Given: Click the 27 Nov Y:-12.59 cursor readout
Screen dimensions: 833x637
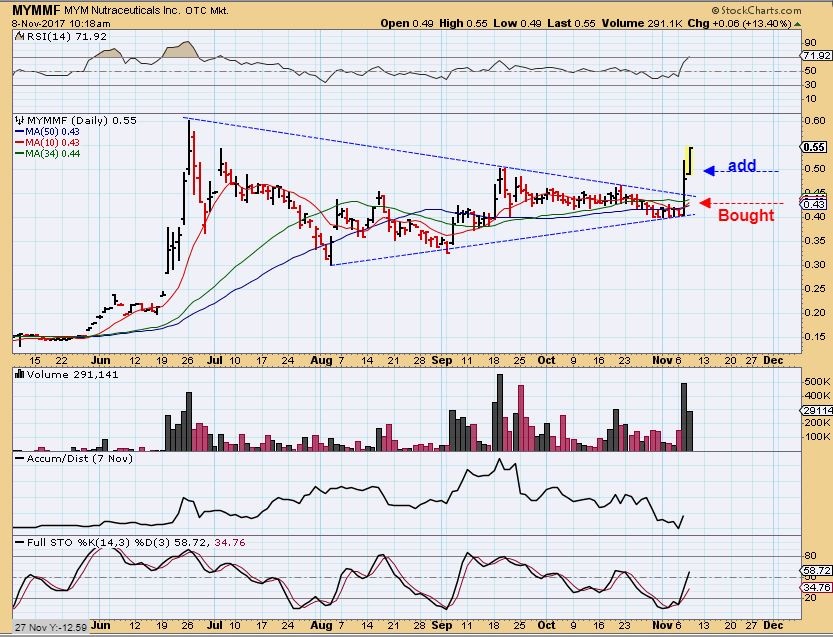Looking at the screenshot, I should (x=47, y=628).
